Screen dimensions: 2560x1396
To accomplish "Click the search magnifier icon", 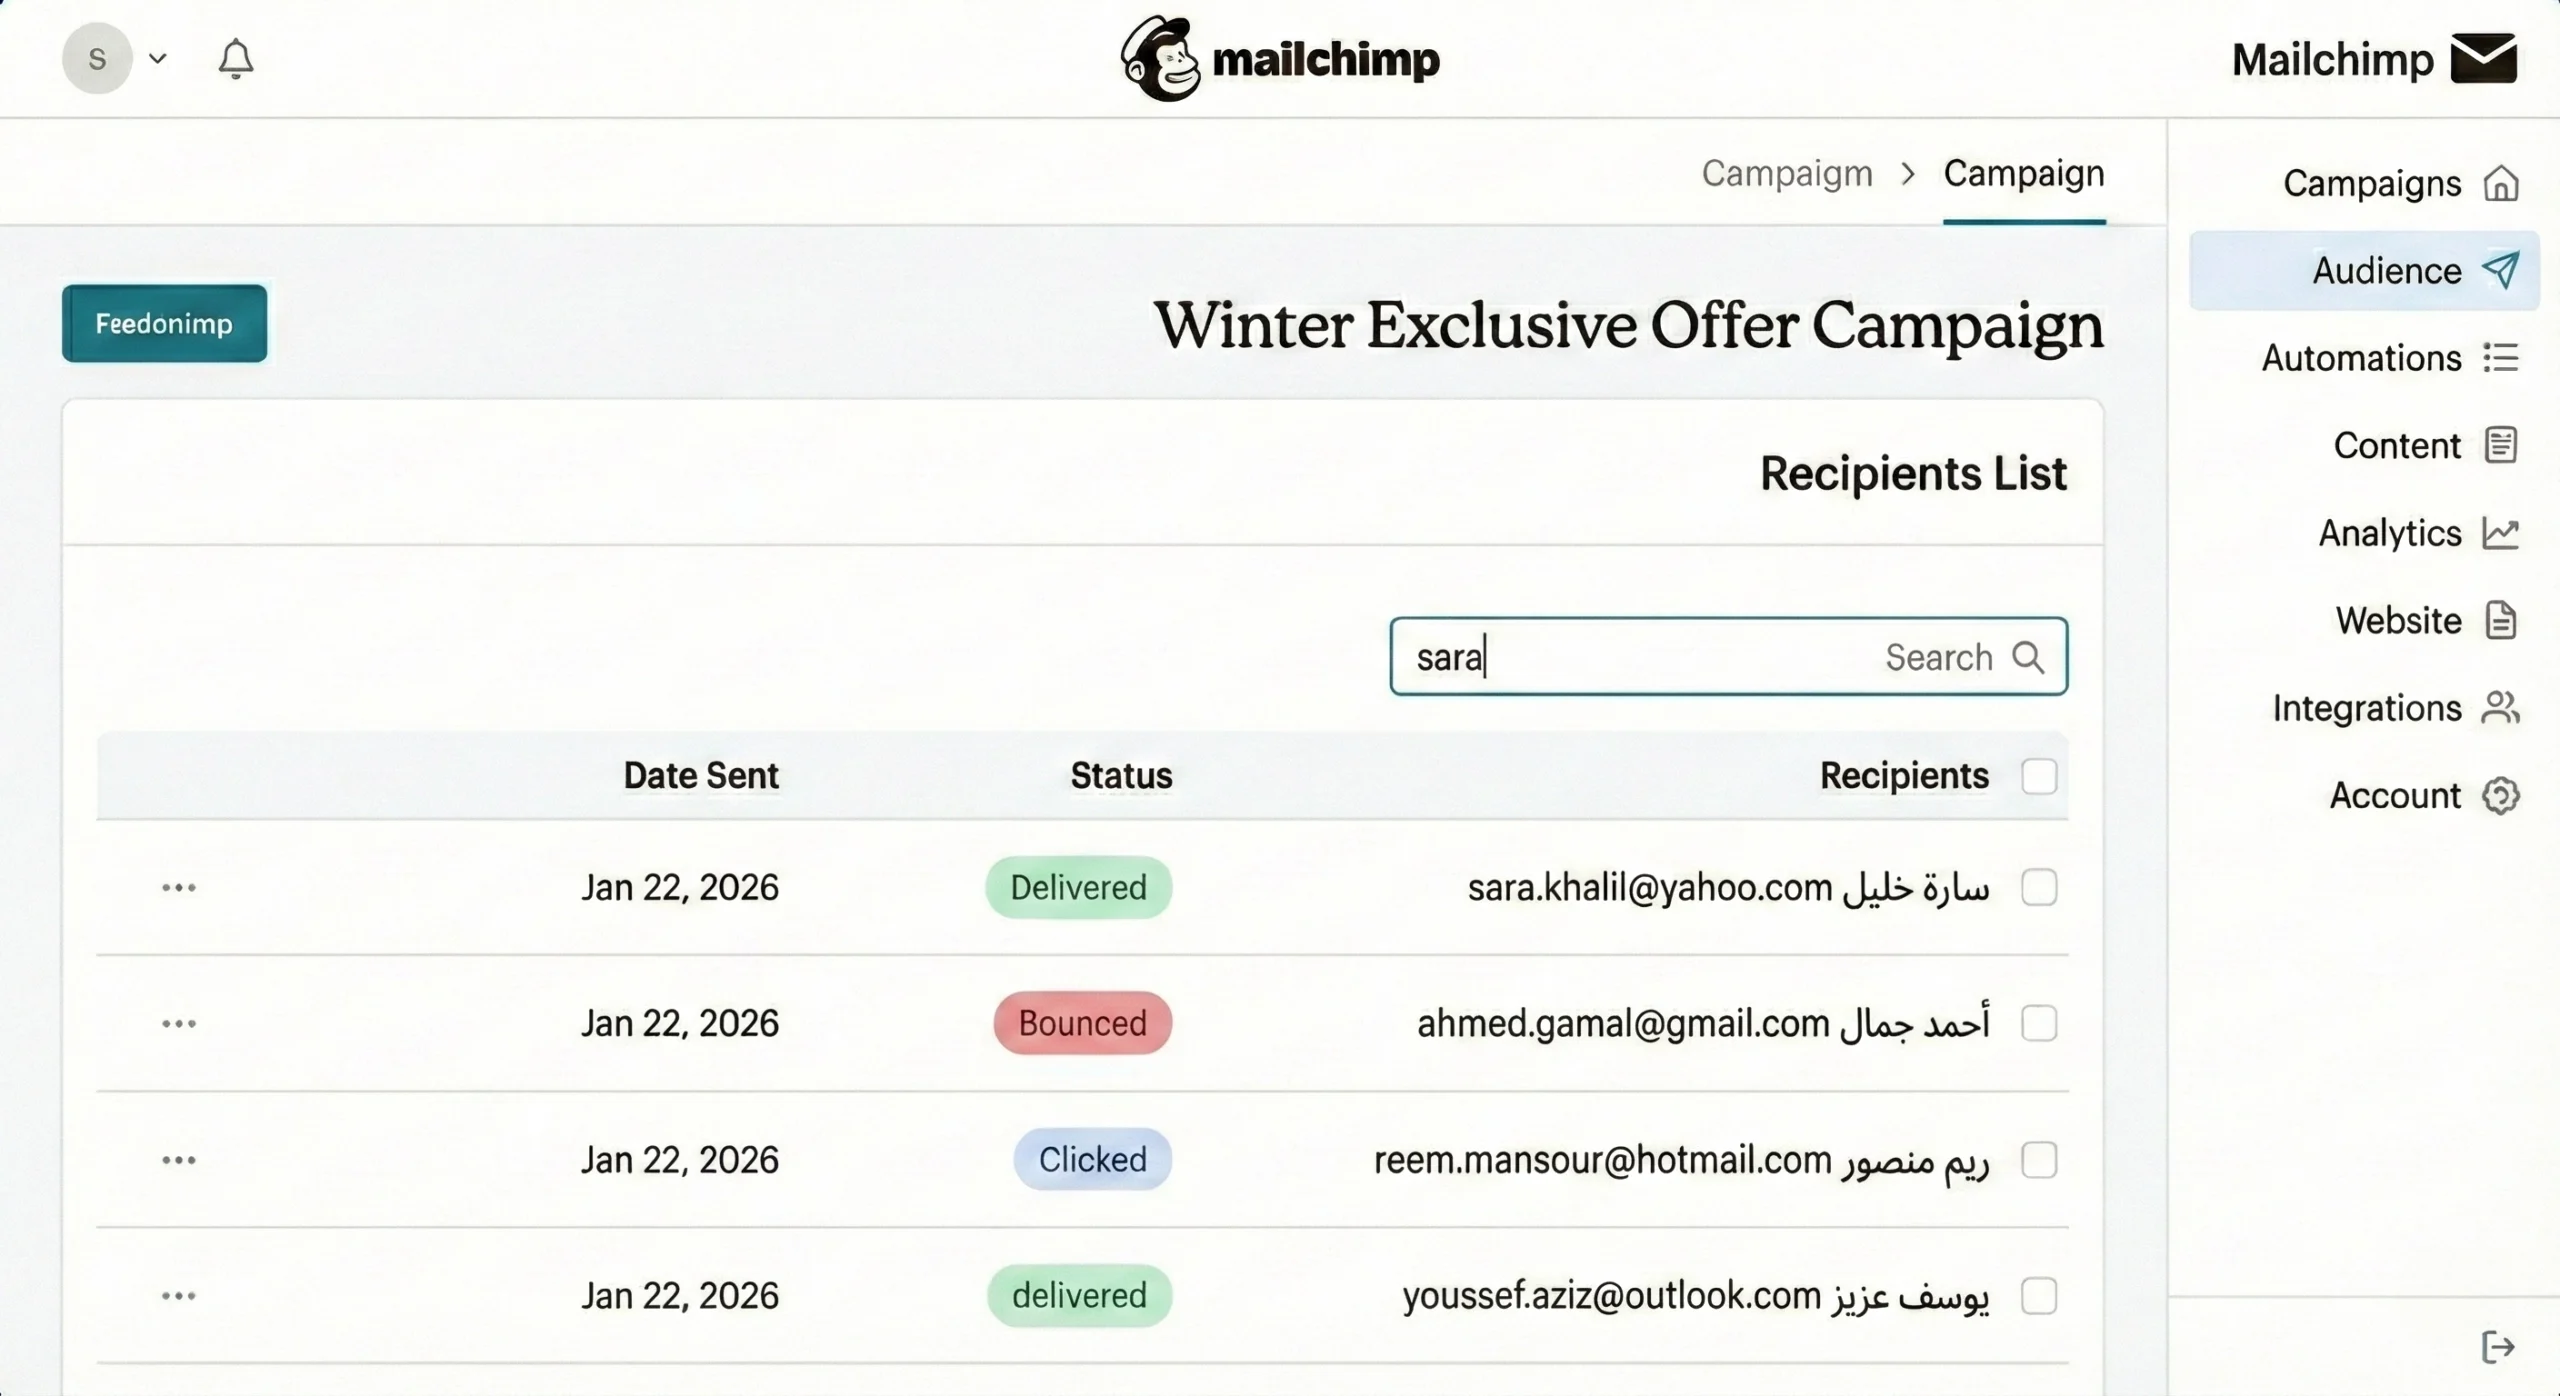I will click(2028, 657).
